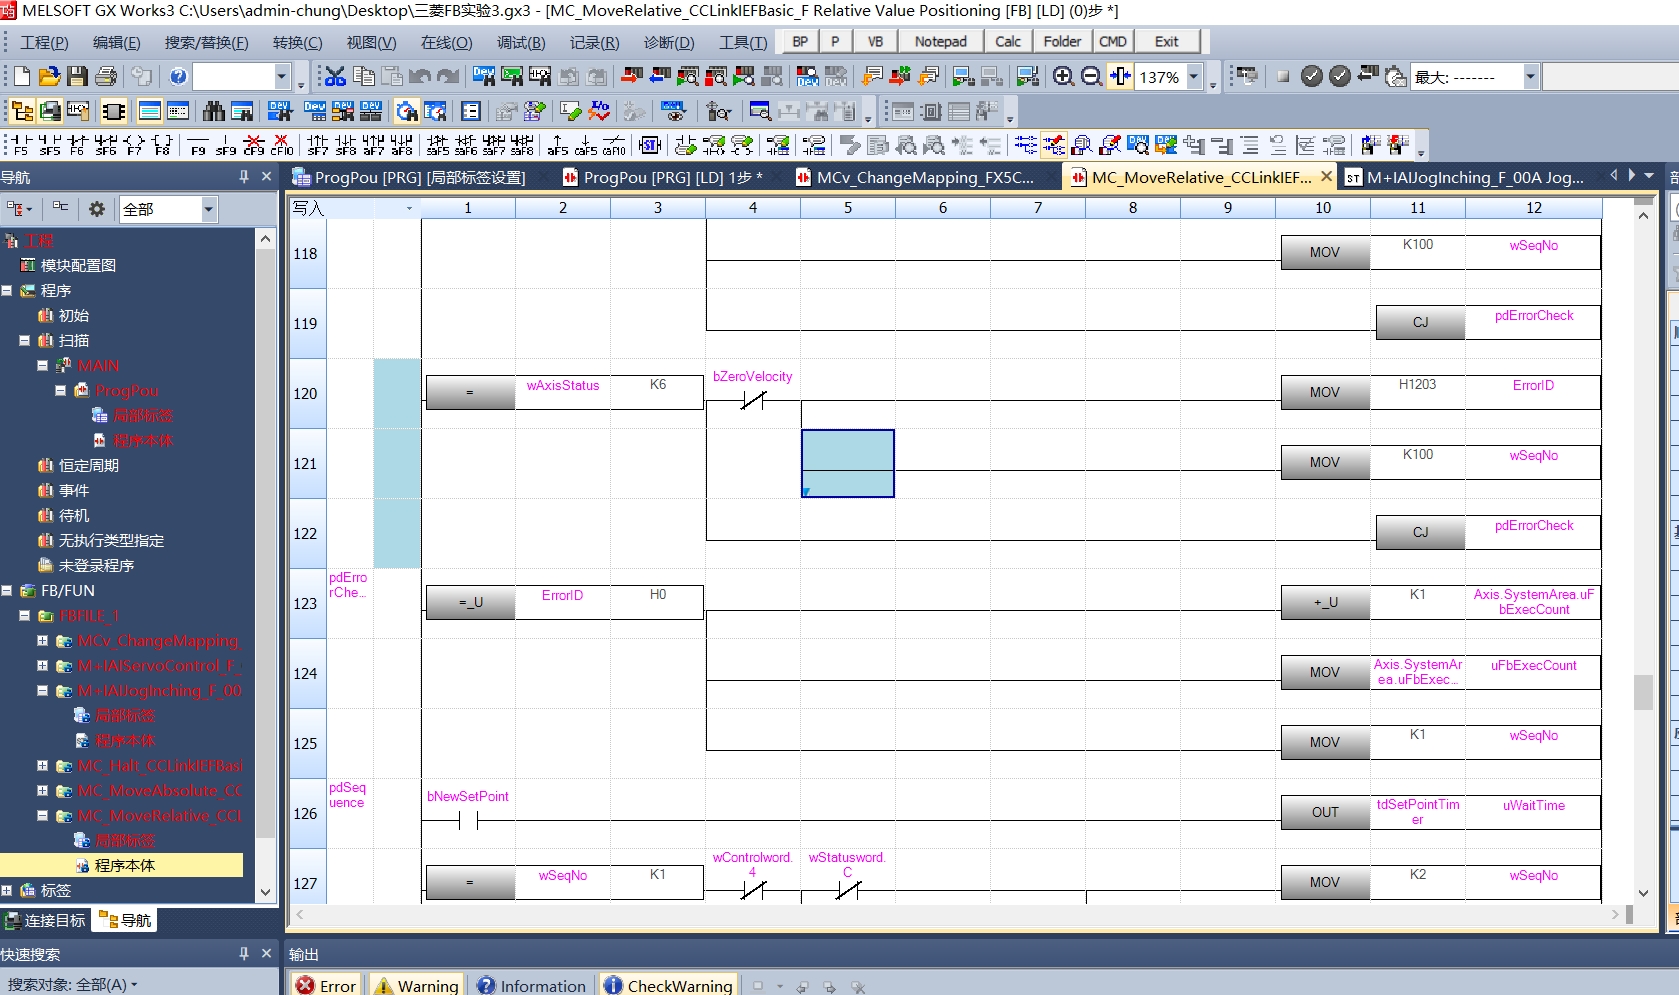Click the binoculars find device icon
The width and height of the screenshot is (1679, 995).
pos(214,111)
